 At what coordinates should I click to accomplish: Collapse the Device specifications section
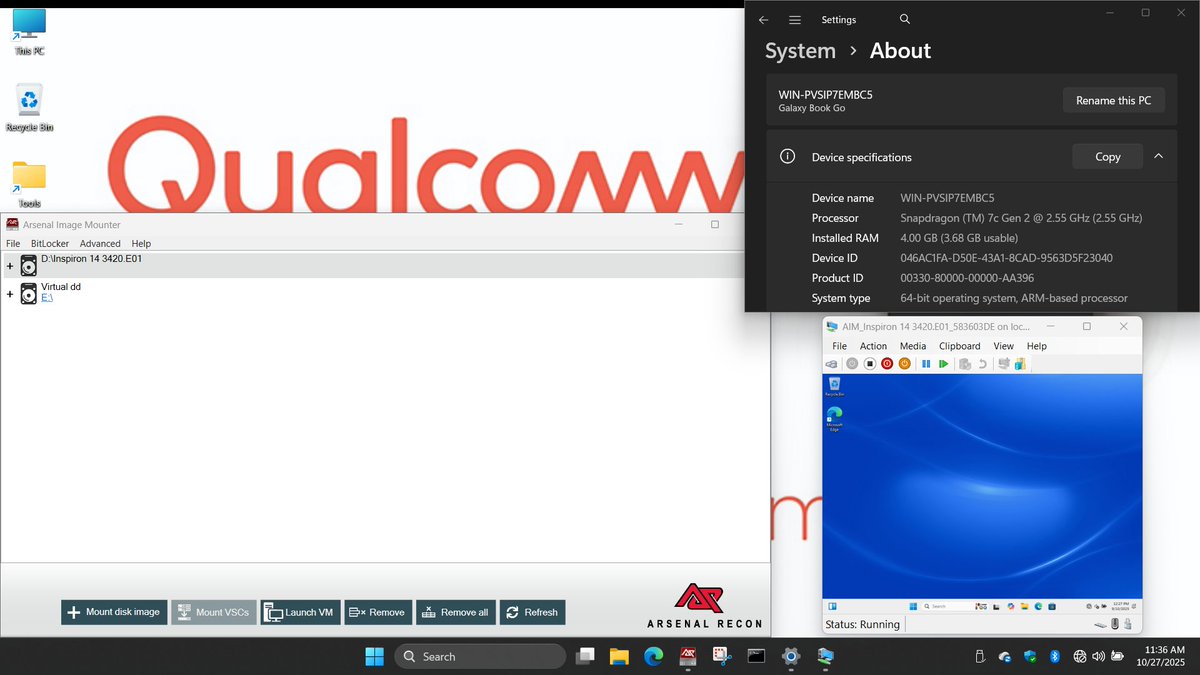coord(1158,156)
